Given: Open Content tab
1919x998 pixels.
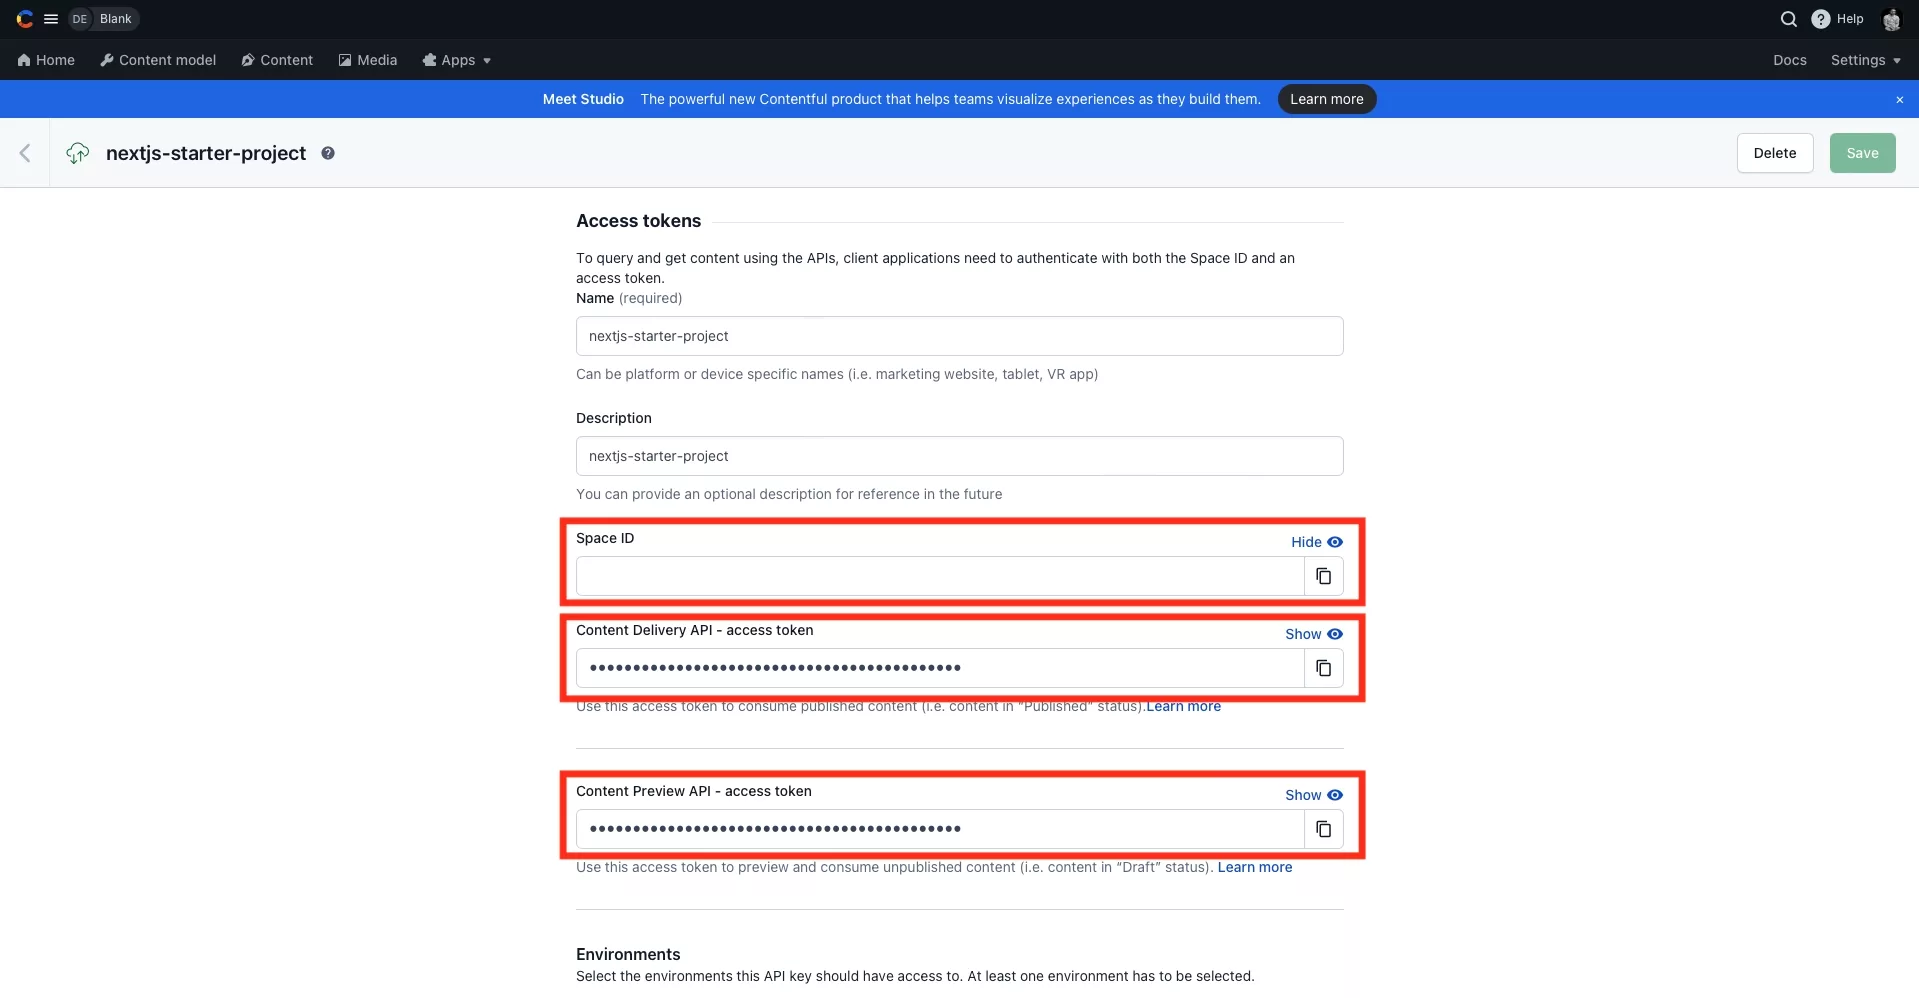Looking at the screenshot, I should [277, 60].
